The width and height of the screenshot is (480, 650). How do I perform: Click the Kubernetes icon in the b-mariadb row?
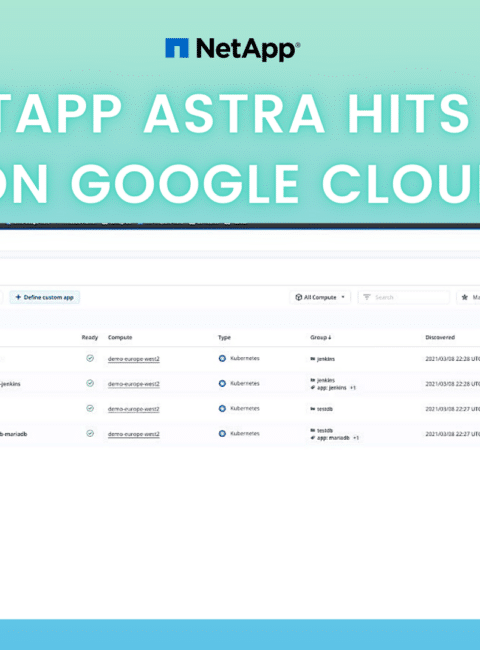[x=222, y=434]
